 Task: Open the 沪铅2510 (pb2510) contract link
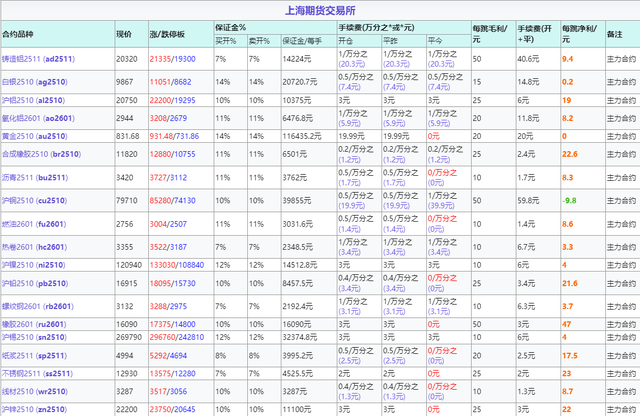[35, 283]
